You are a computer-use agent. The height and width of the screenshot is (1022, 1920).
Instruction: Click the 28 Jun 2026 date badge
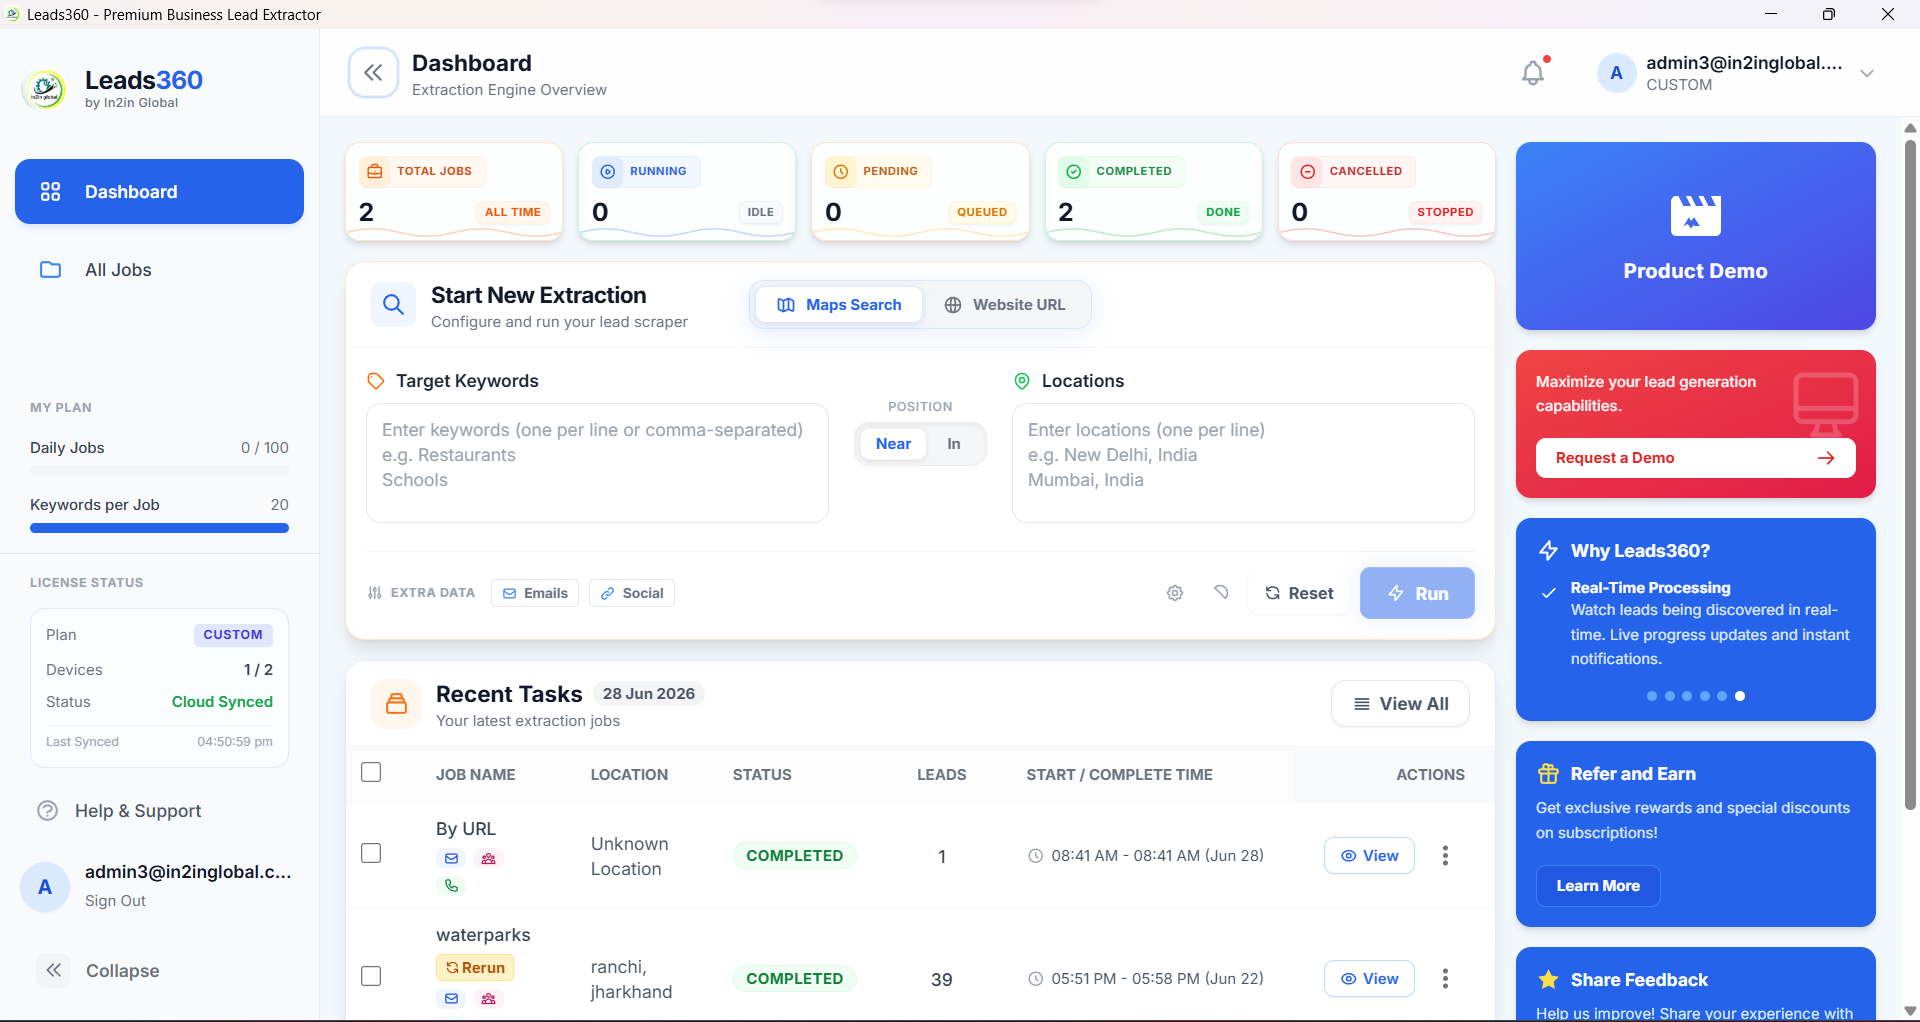click(x=649, y=694)
